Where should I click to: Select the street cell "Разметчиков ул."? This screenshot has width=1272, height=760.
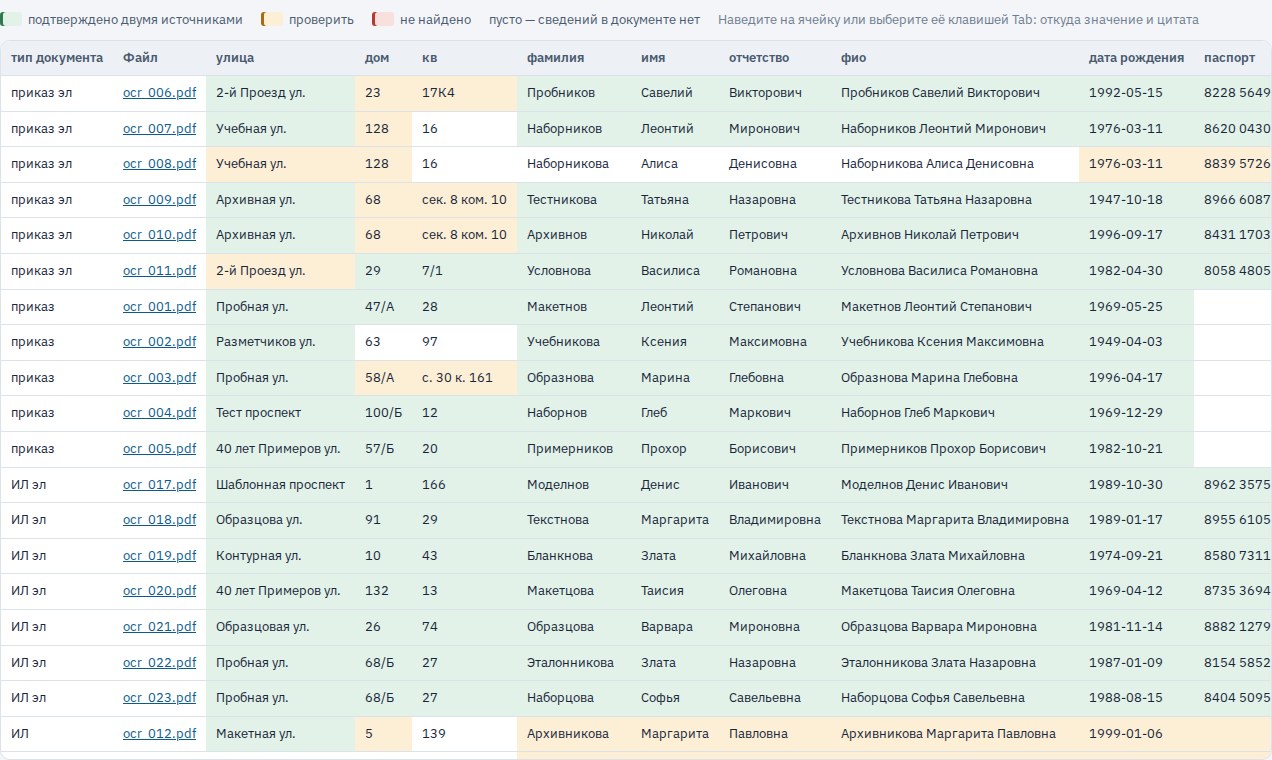[280, 342]
